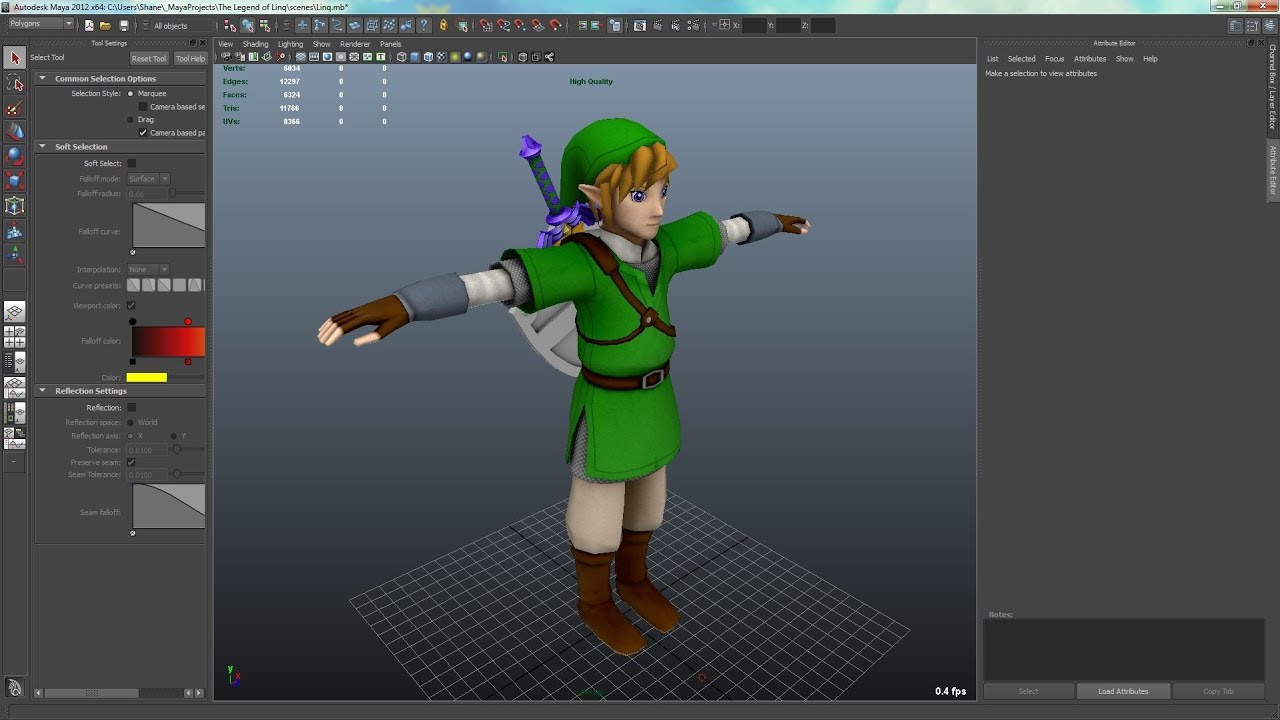
Task: Collapse the Common Selection Options section
Action: [x=42, y=78]
